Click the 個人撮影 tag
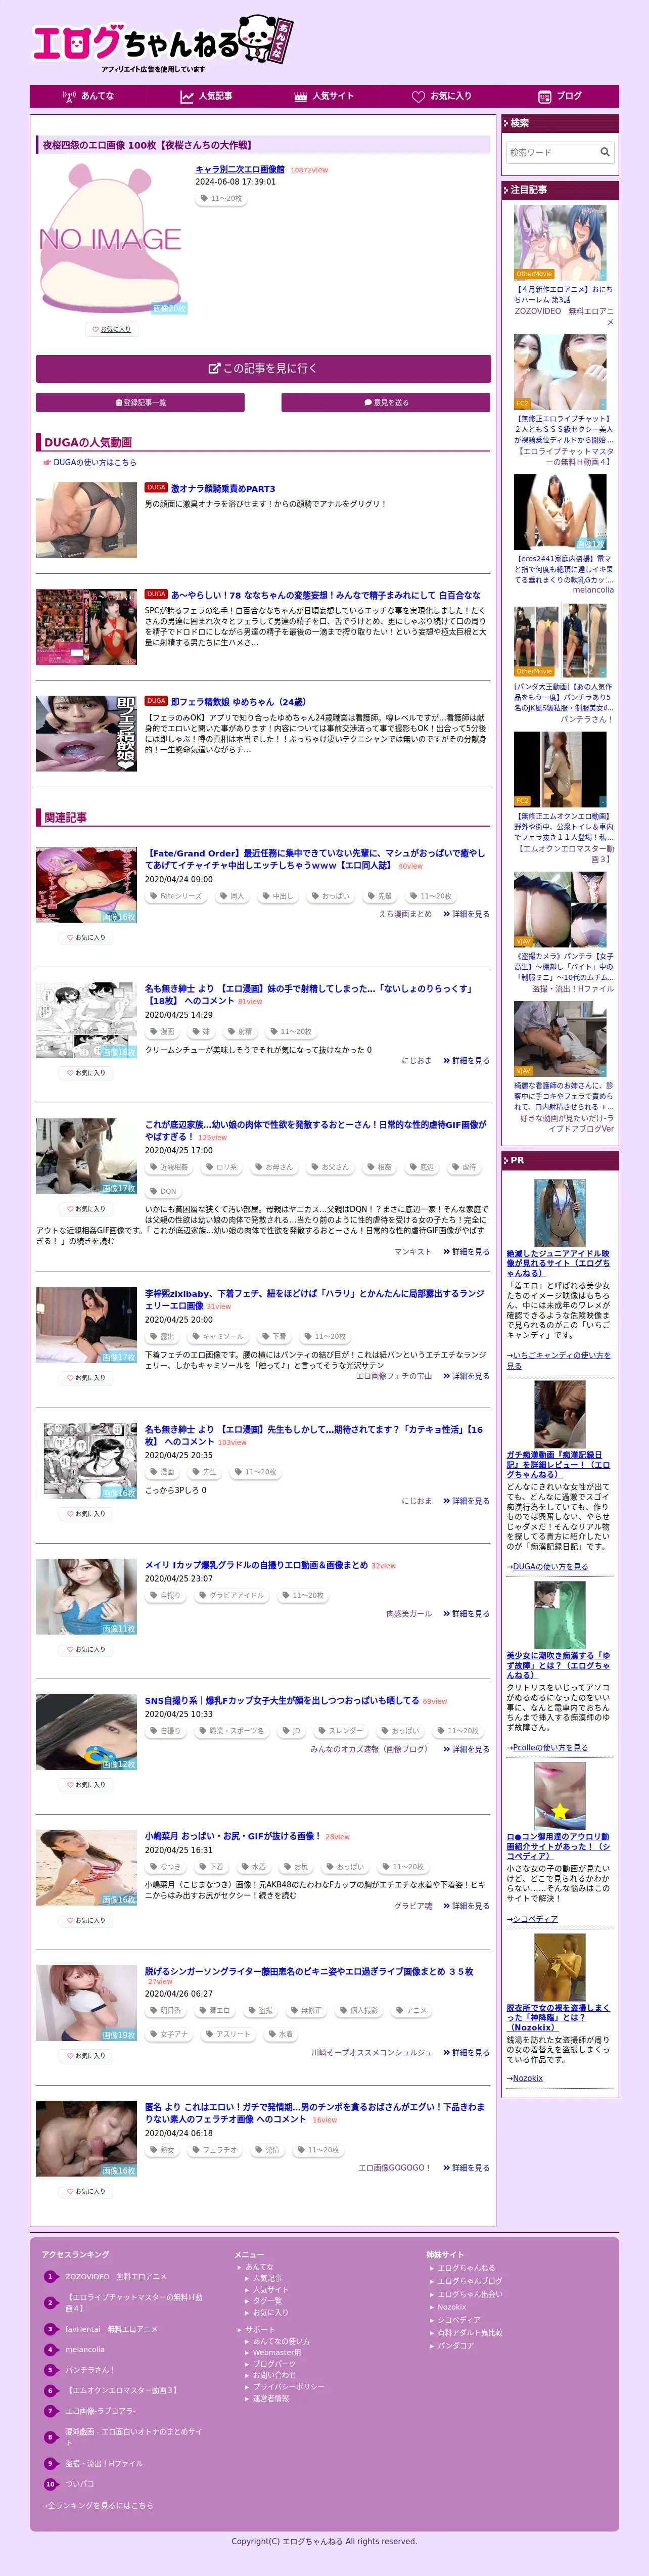649x2576 pixels. (359, 2010)
